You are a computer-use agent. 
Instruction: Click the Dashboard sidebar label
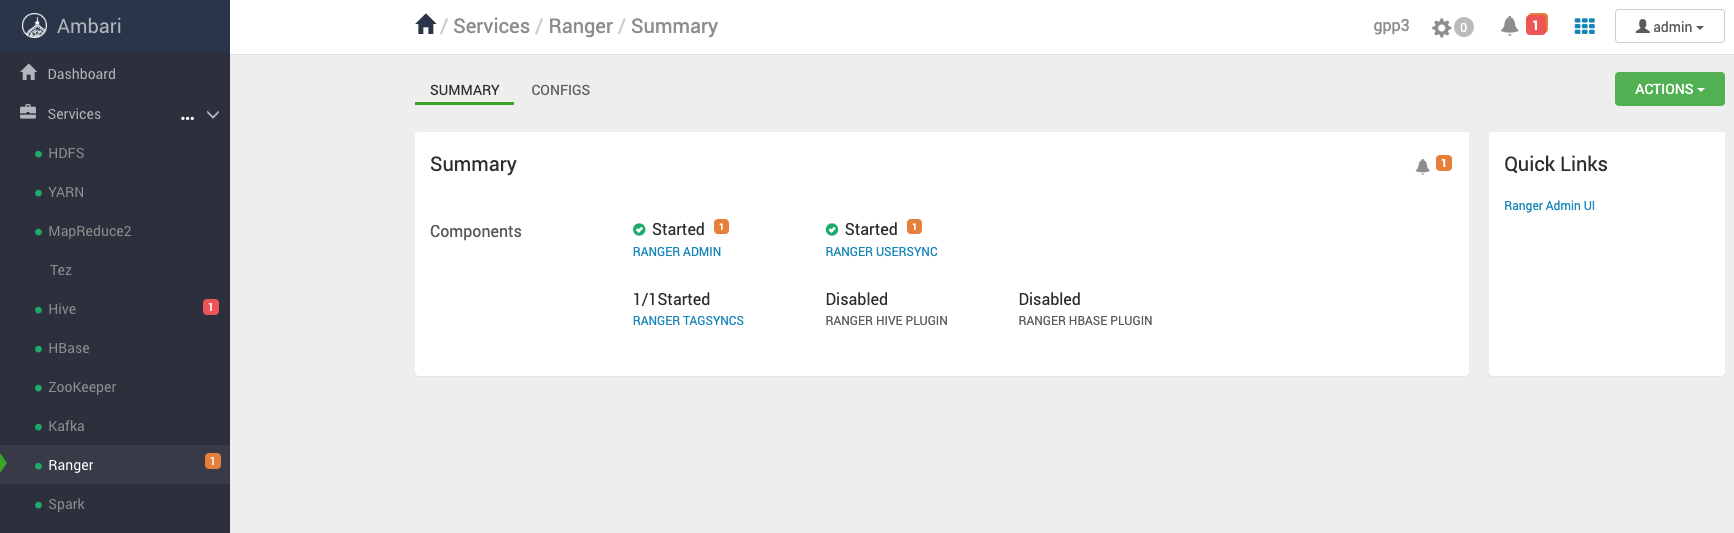pyautogui.click(x=82, y=74)
